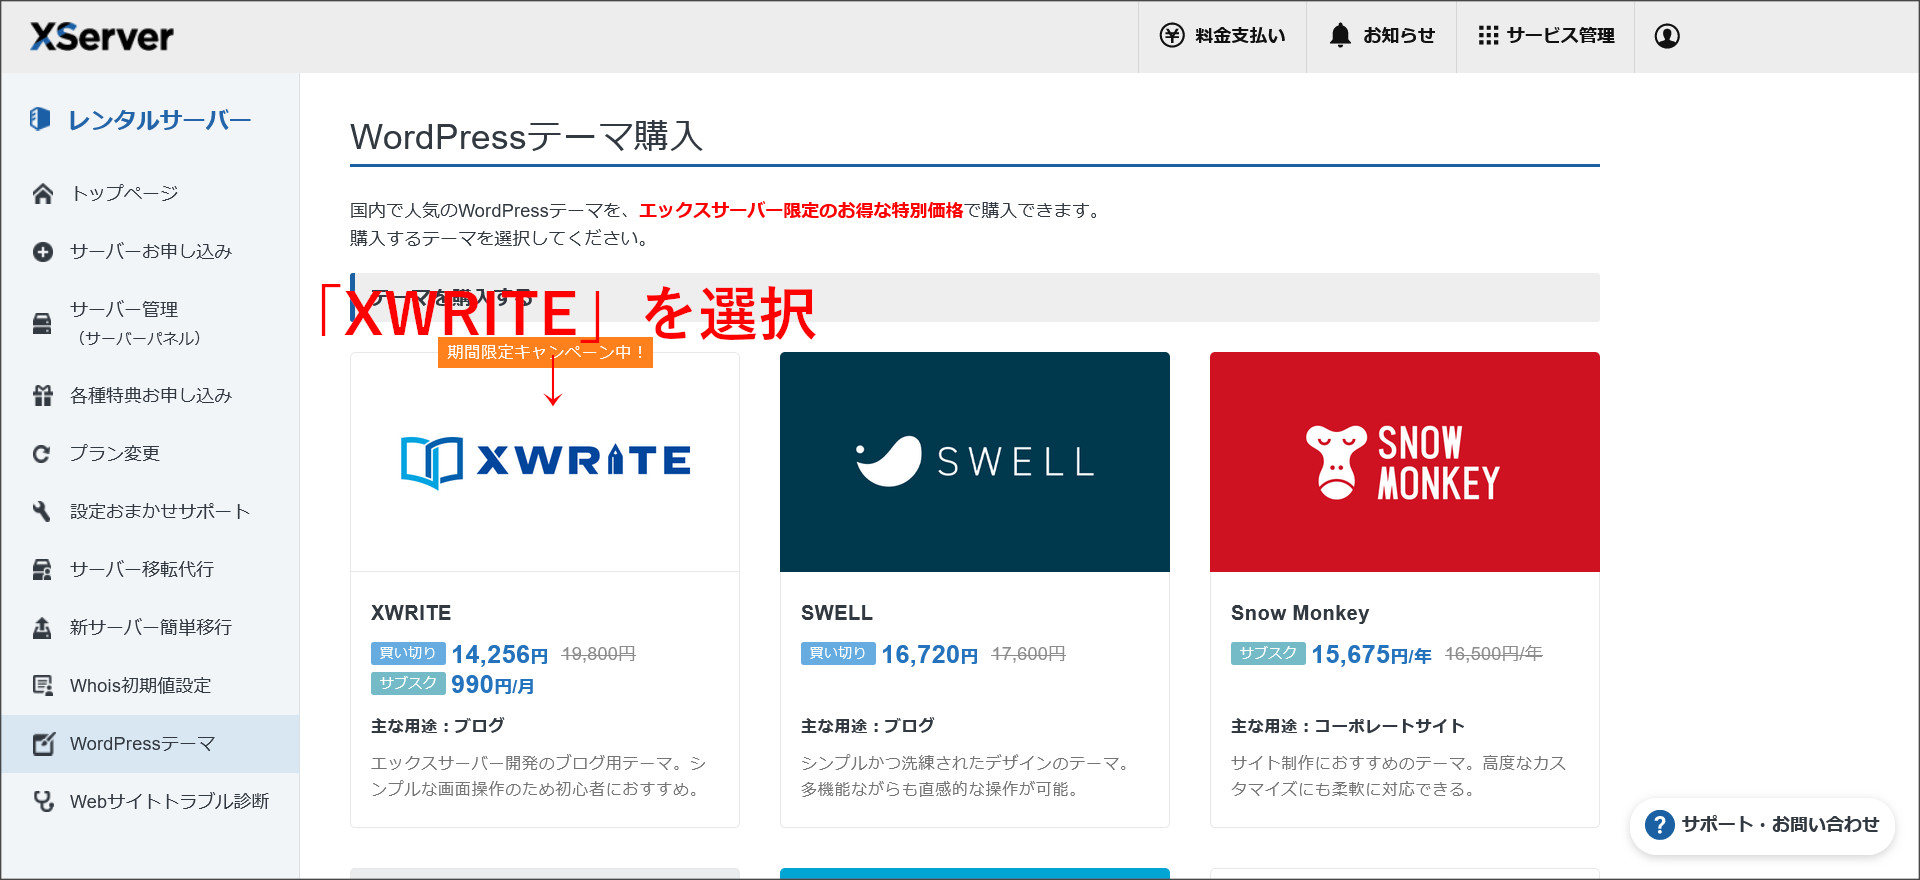1920x880 pixels.
Task: Click the XWRITE description text
Action: coord(539,776)
